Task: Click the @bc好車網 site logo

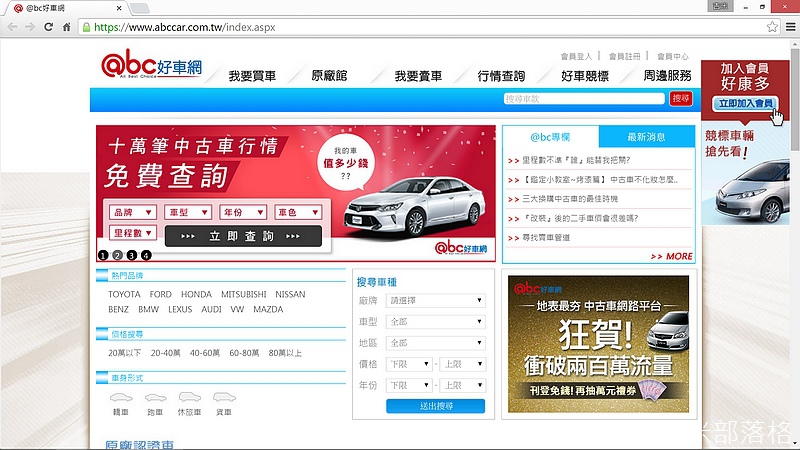Action: tap(152, 64)
